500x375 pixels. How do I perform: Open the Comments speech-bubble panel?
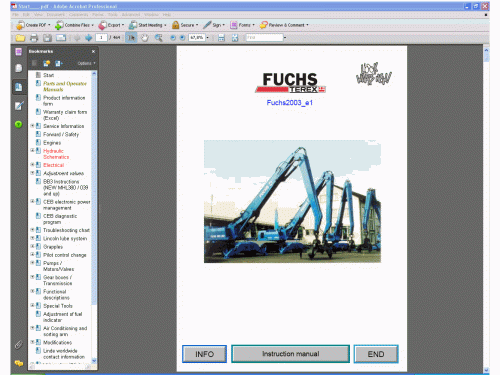pyautogui.click(x=19, y=363)
